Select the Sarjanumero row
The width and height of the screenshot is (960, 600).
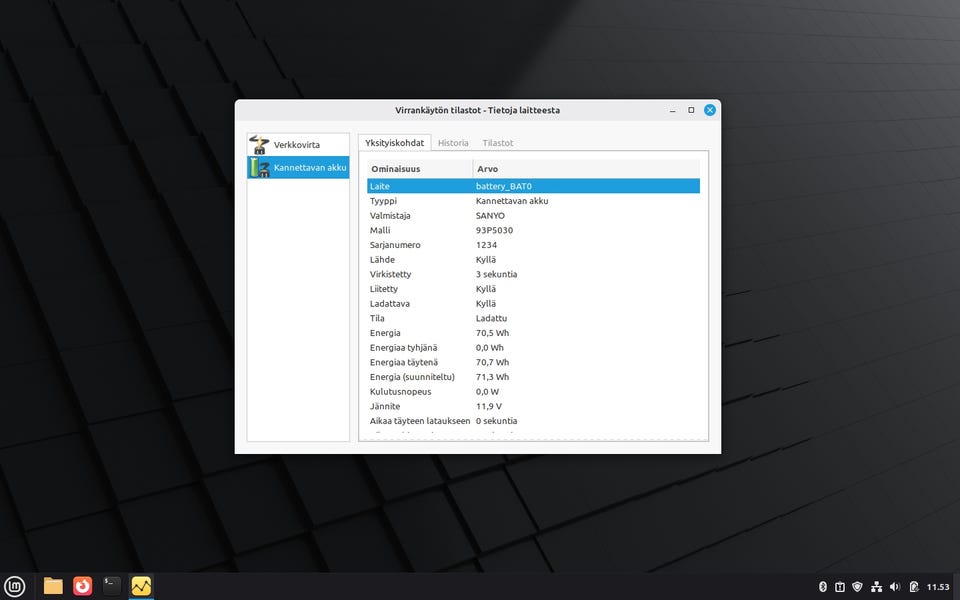tap(533, 245)
